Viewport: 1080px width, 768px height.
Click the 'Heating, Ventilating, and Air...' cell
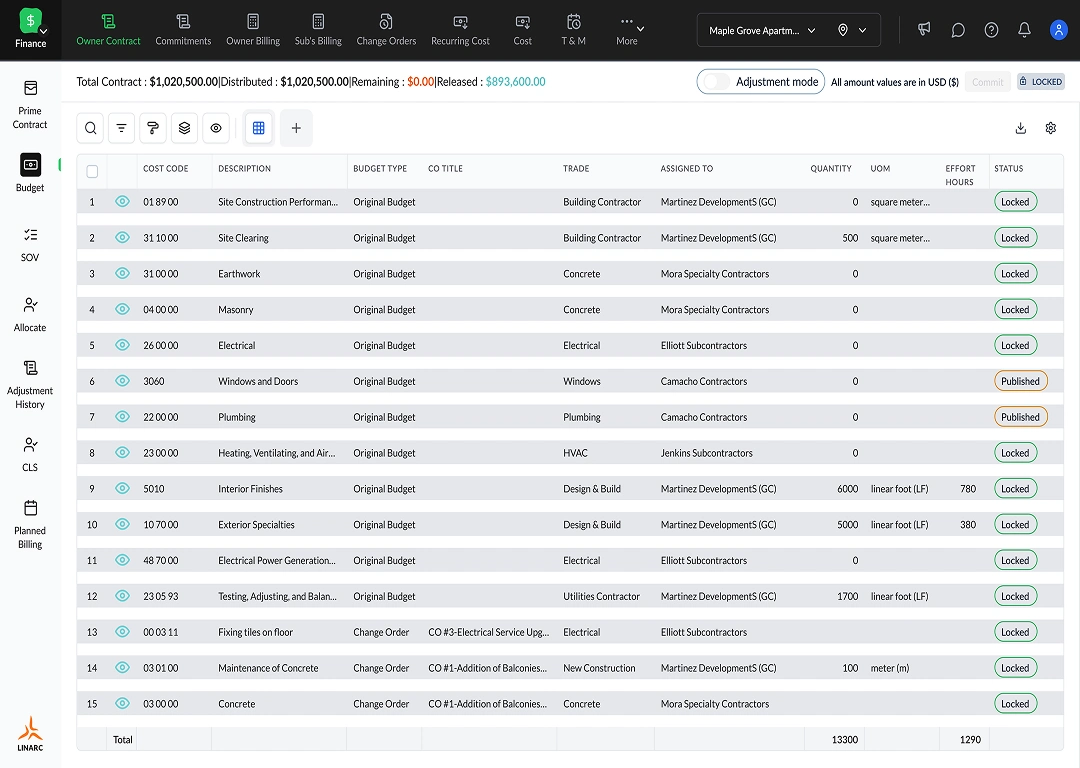pyautogui.click(x=276, y=453)
